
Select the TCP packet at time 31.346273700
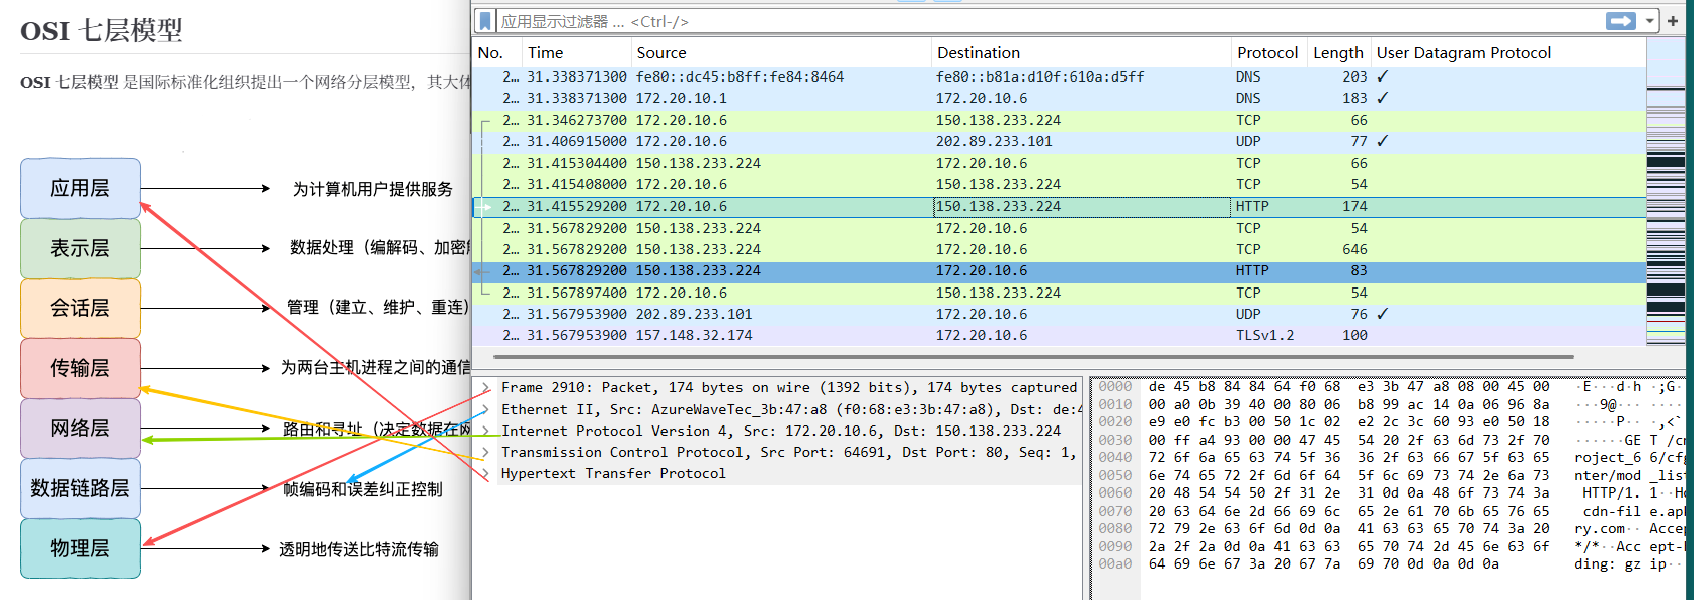pos(1059,120)
